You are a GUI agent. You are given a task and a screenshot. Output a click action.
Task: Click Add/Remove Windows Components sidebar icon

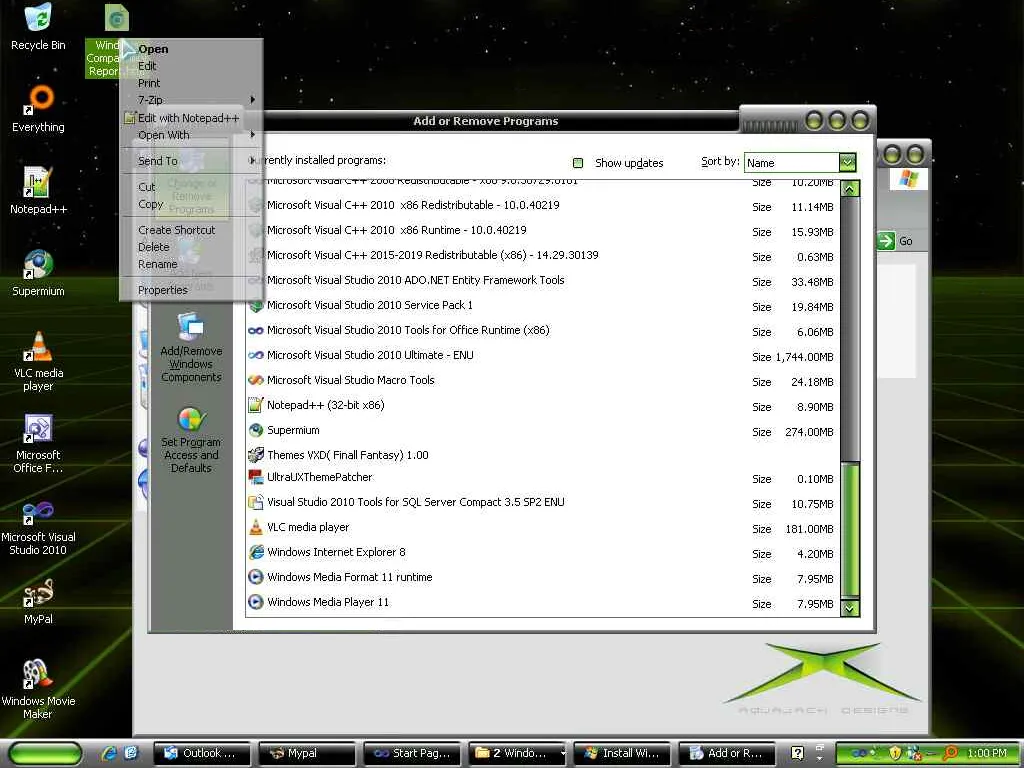pyautogui.click(x=191, y=327)
